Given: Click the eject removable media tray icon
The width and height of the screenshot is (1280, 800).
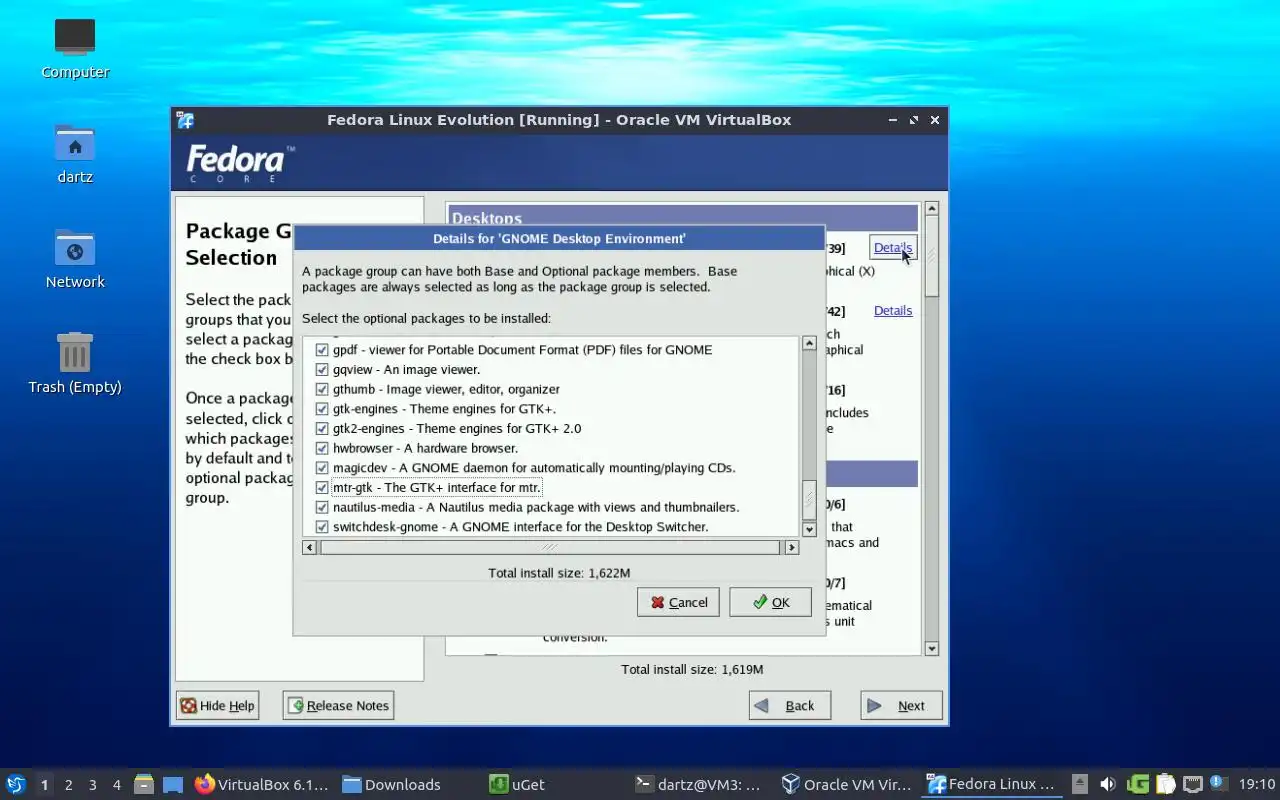Looking at the screenshot, I should [1080, 784].
